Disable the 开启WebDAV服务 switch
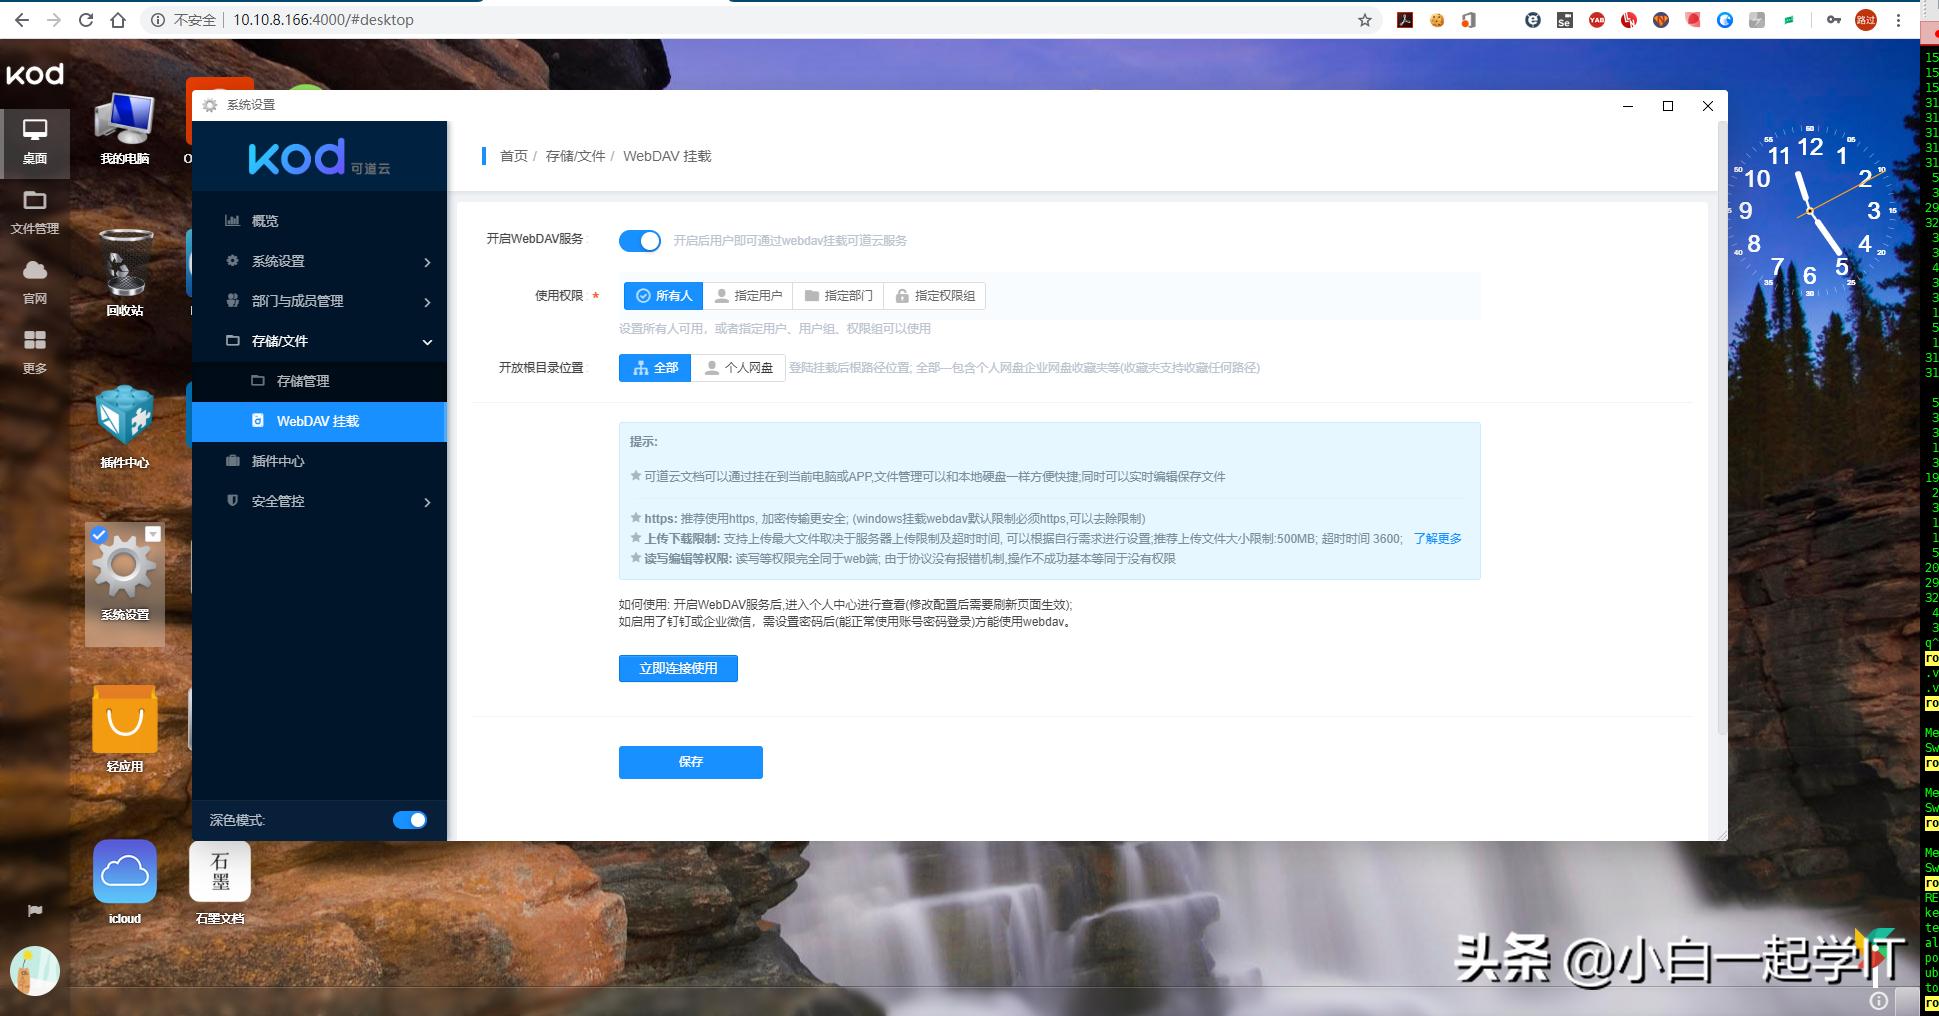This screenshot has height=1016, width=1939. (640, 240)
